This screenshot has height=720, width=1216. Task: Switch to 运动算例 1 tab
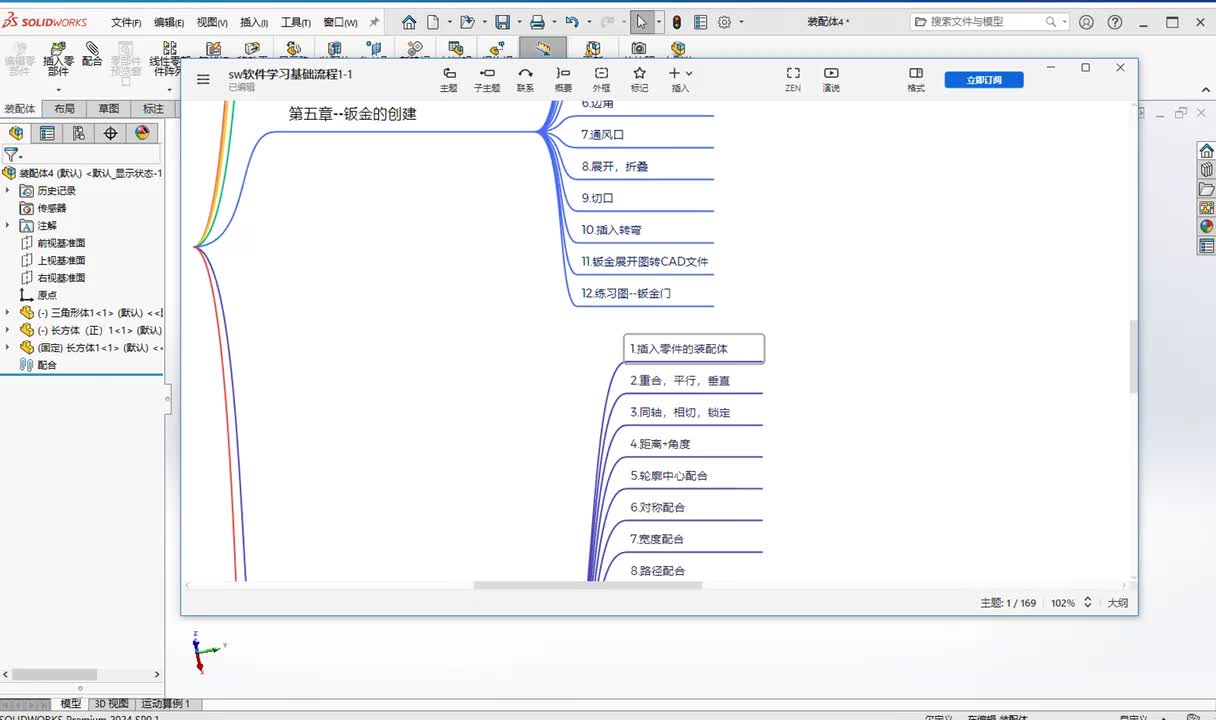[165, 704]
